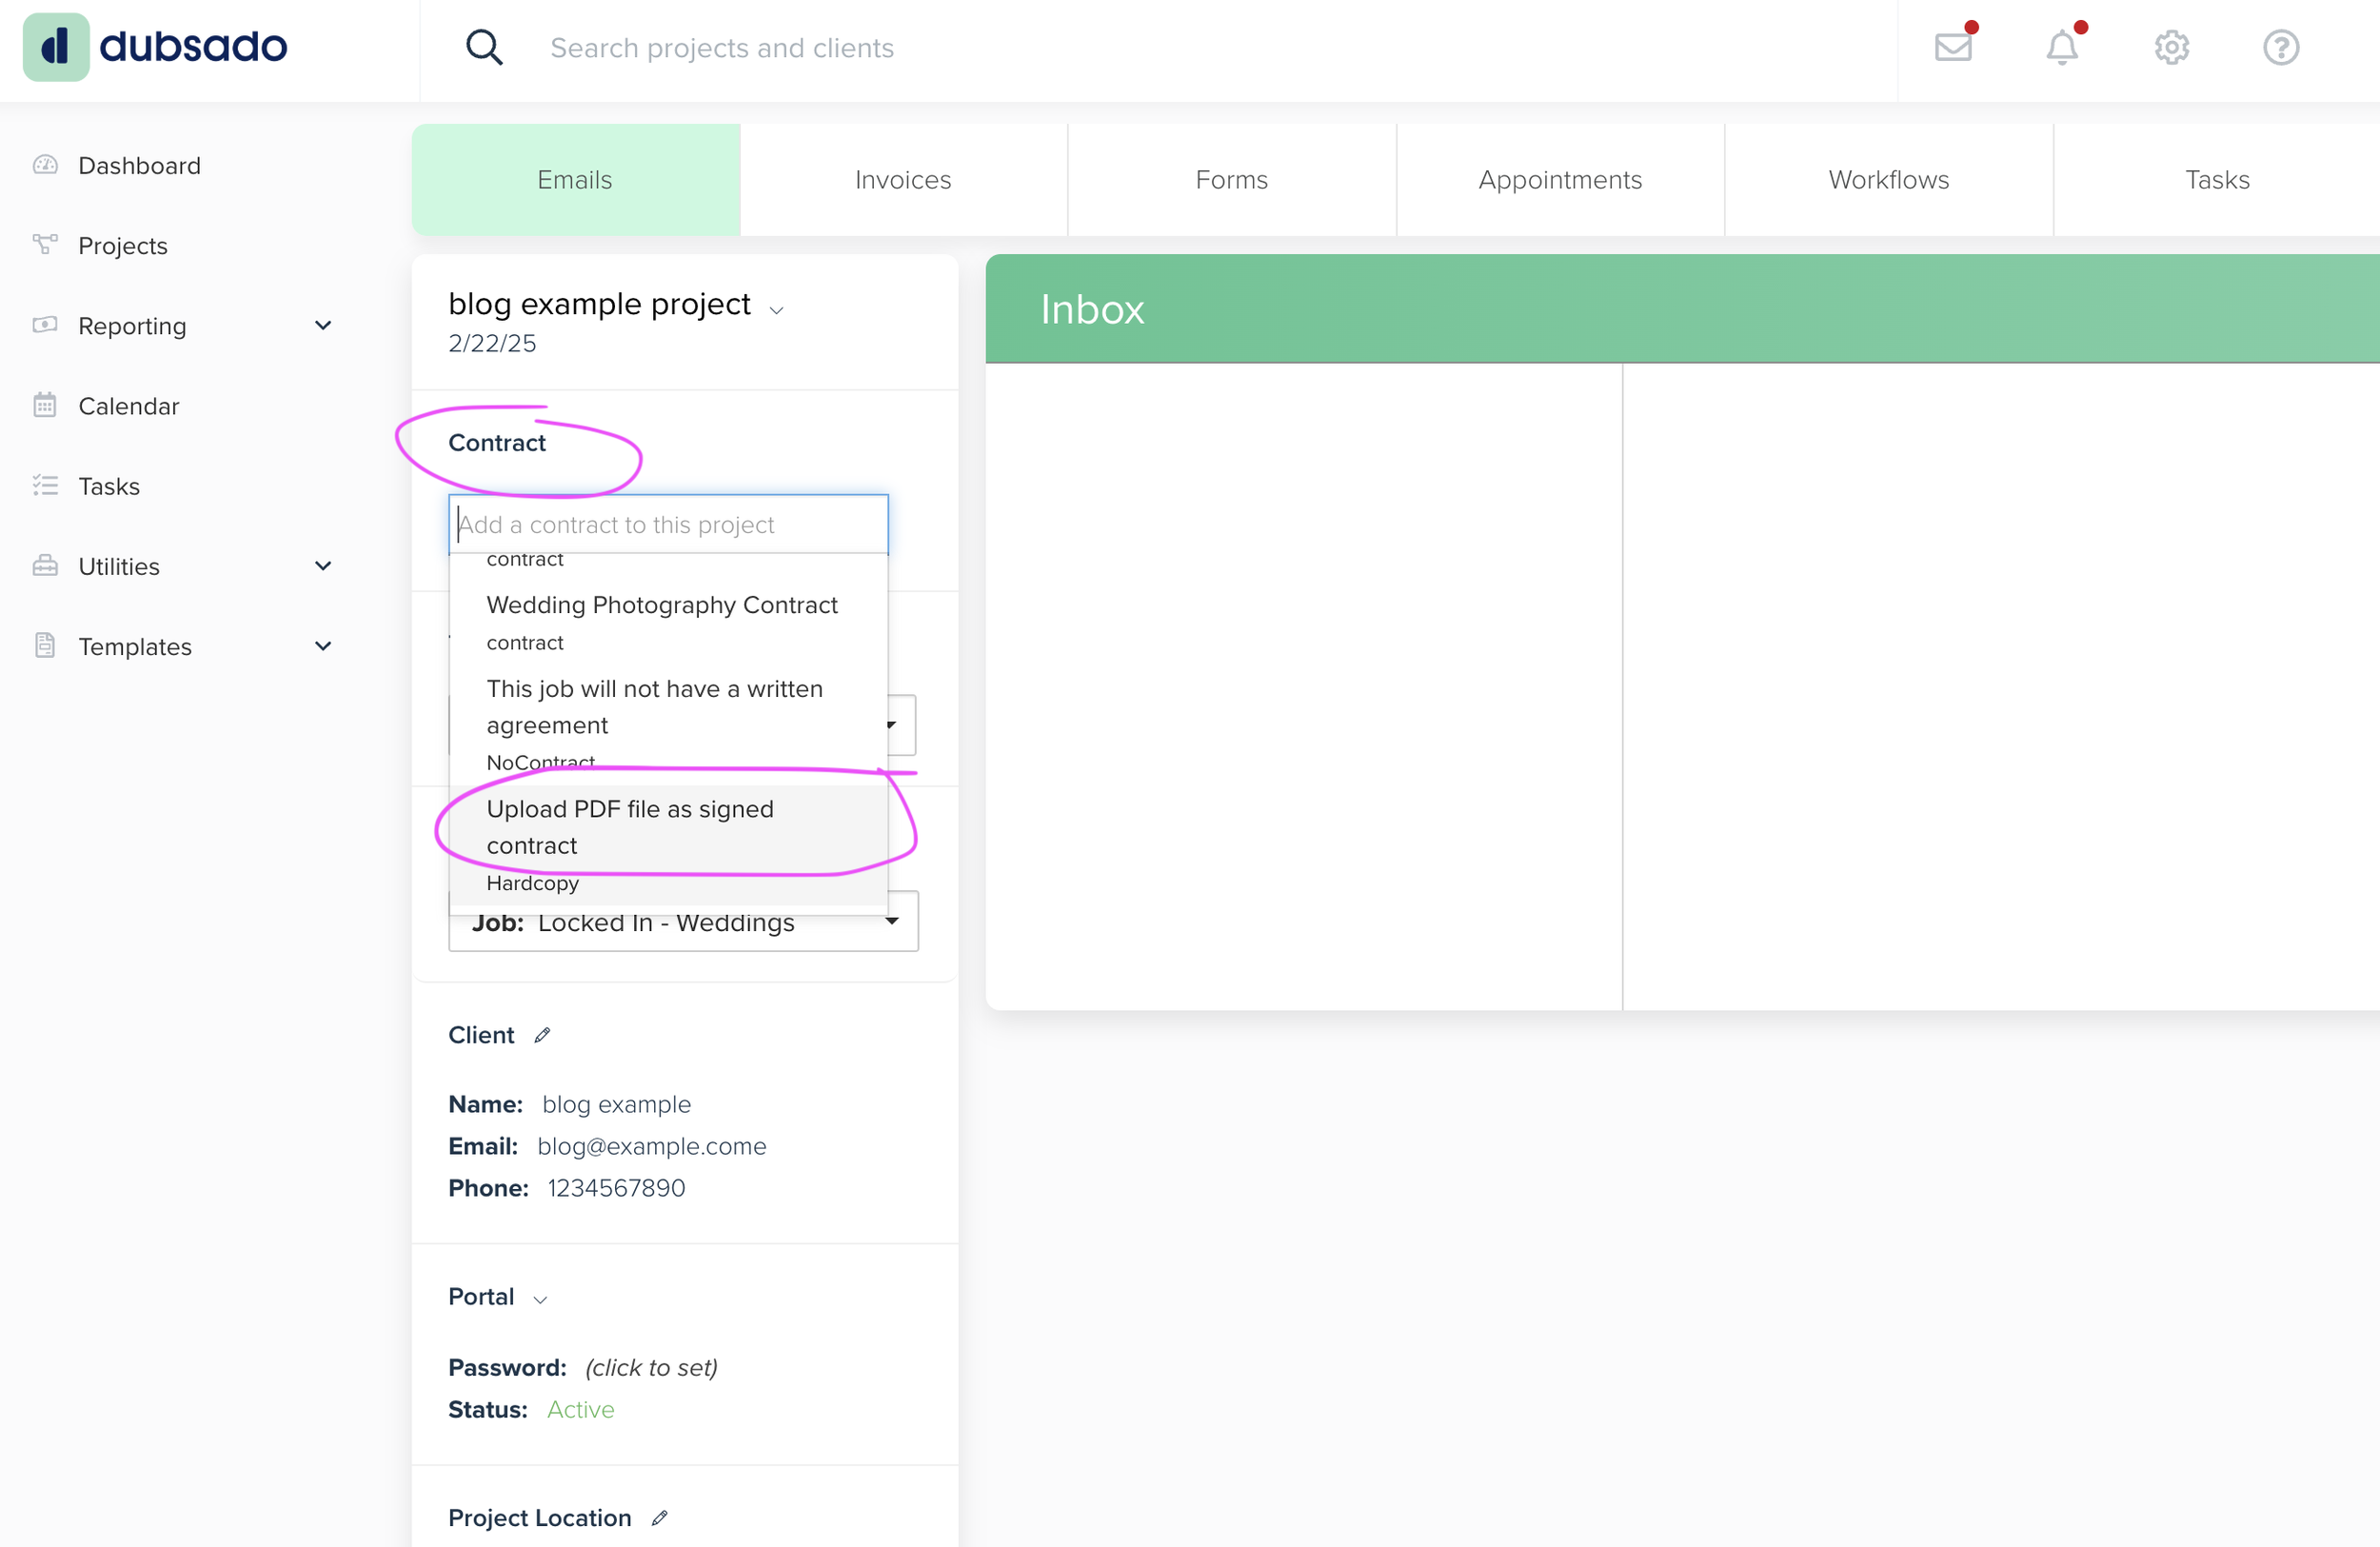
Task: Open notifications bell icon
Action: coord(2061,47)
